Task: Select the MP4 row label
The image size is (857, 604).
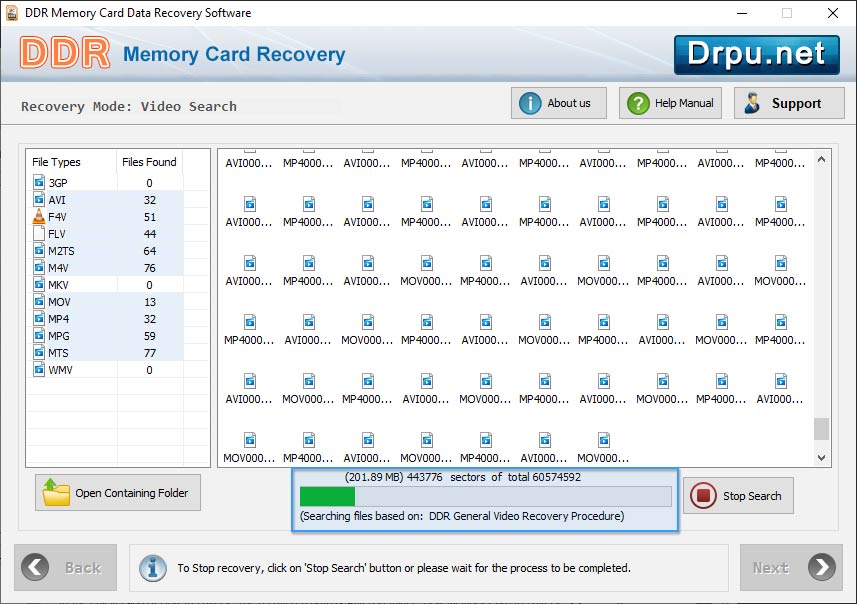Action: 58,319
